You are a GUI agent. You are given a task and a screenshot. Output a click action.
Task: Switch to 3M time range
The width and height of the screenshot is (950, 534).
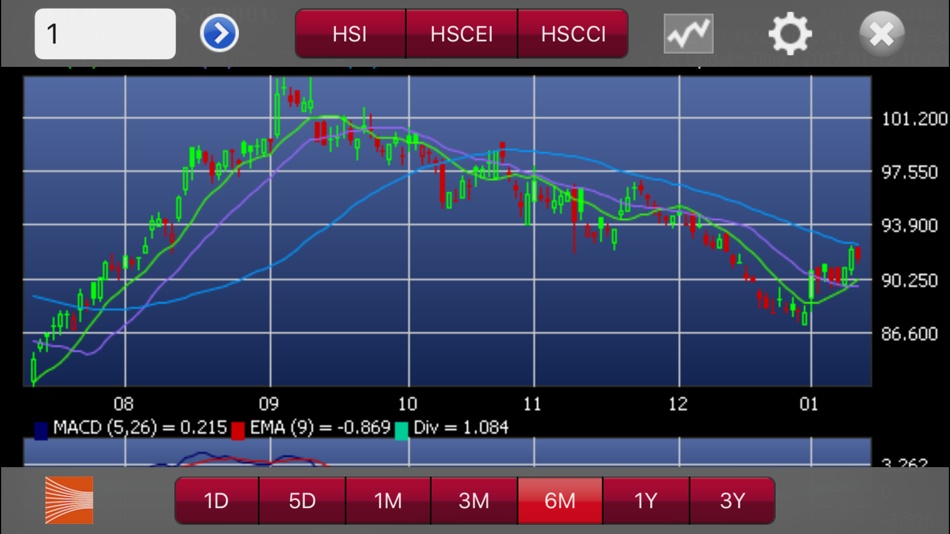tap(474, 501)
